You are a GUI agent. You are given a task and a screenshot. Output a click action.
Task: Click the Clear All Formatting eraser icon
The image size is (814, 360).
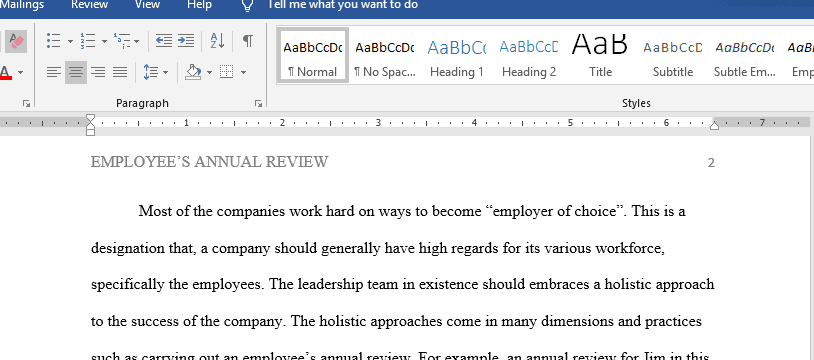coord(17,41)
